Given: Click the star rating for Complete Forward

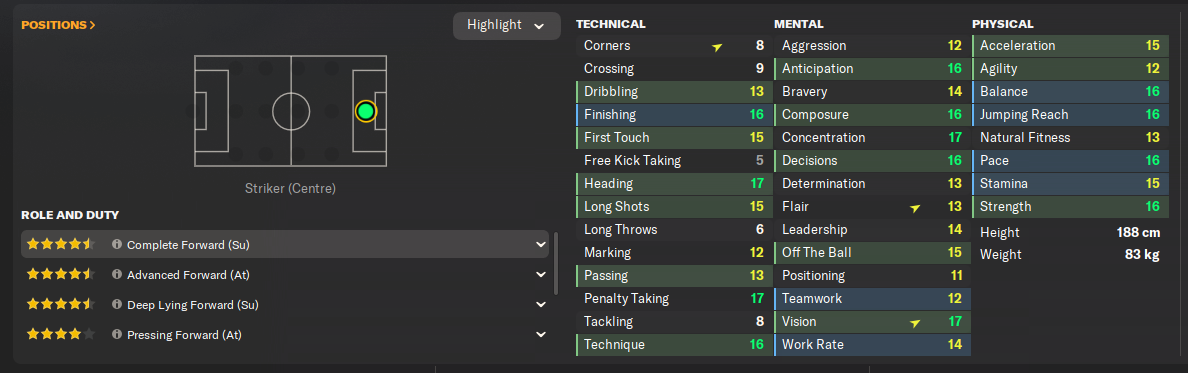Looking at the screenshot, I should tap(61, 244).
